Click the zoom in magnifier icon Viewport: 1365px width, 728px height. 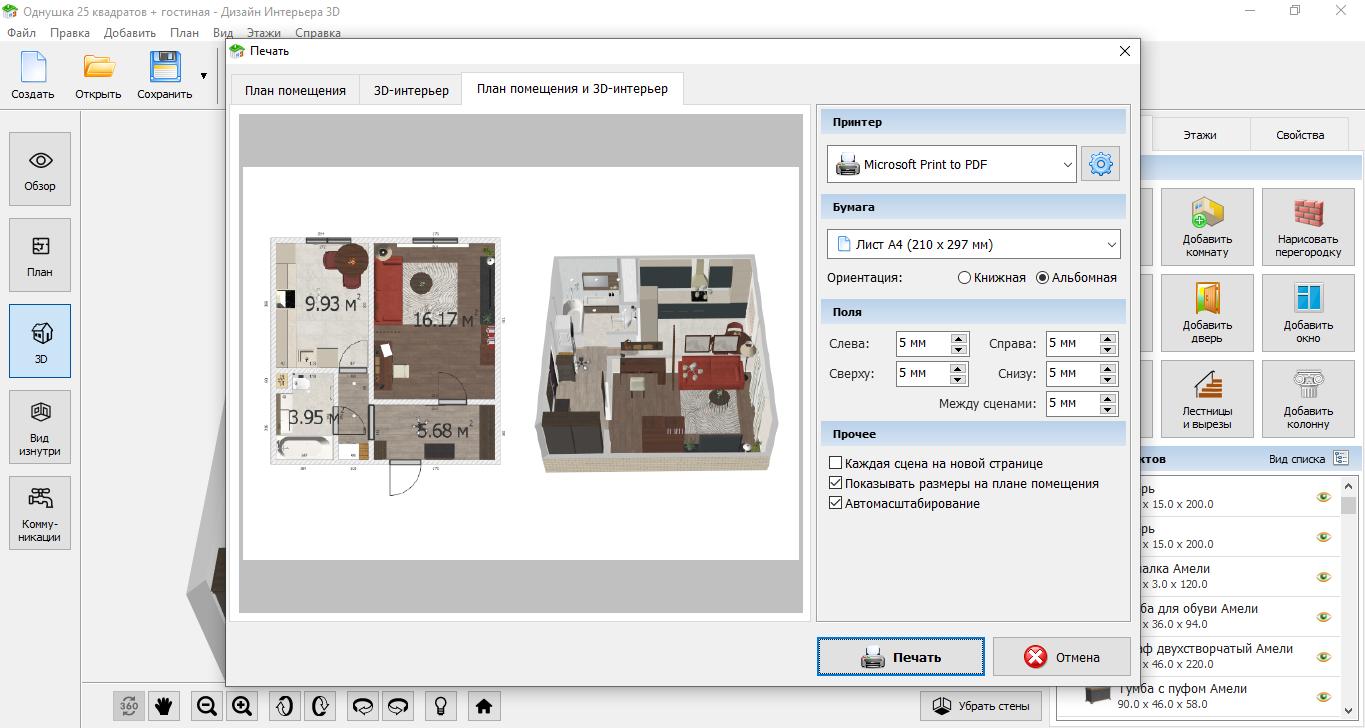point(242,706)
